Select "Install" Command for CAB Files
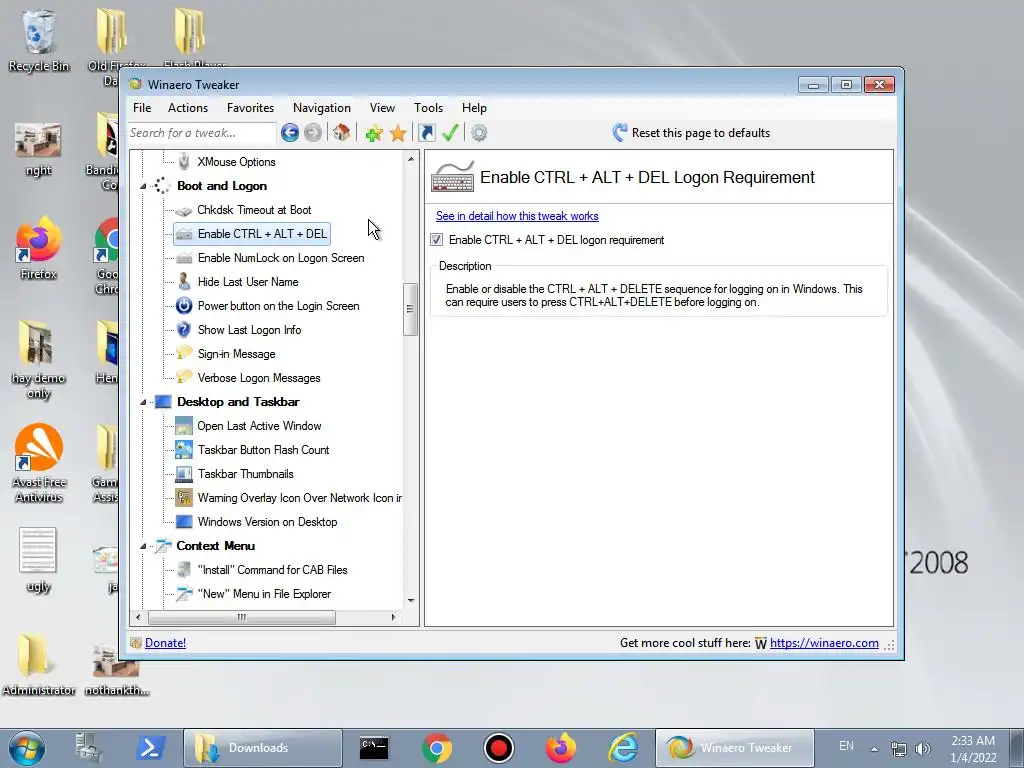This screenshot has width=1024, height=768. click(x=272, y=570)
